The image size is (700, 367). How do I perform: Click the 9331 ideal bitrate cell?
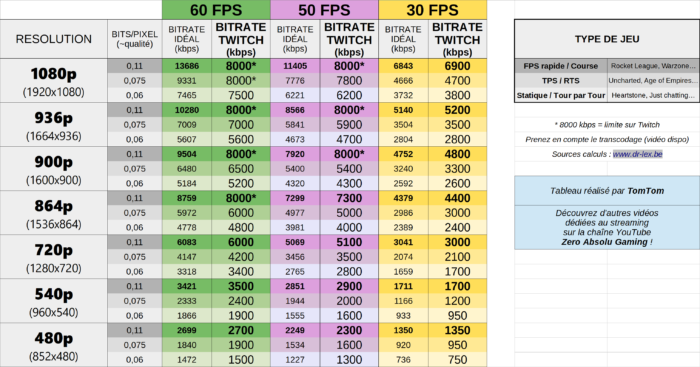point(187,81)
